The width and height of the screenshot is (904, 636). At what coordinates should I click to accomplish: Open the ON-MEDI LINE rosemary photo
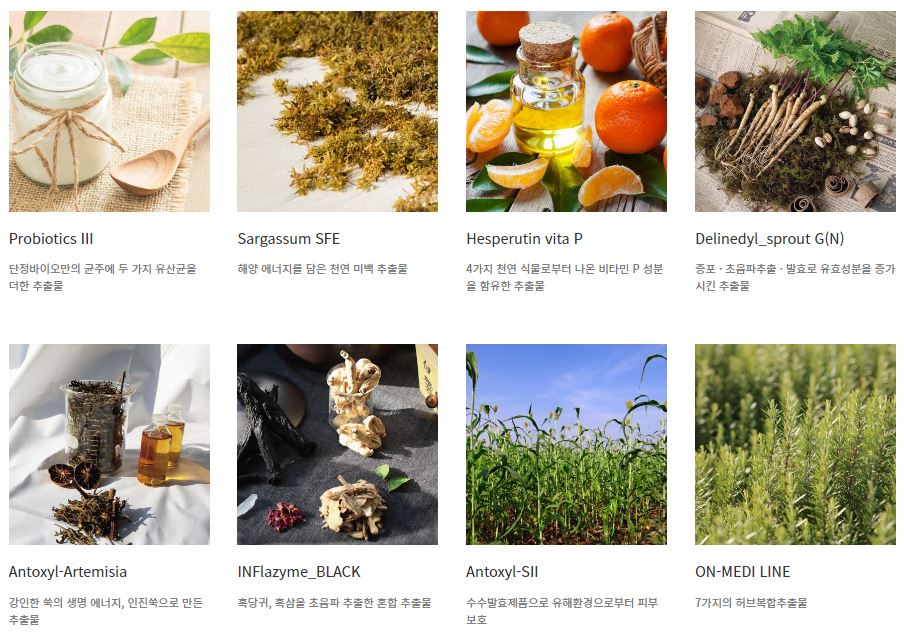(x=795, y=445)
